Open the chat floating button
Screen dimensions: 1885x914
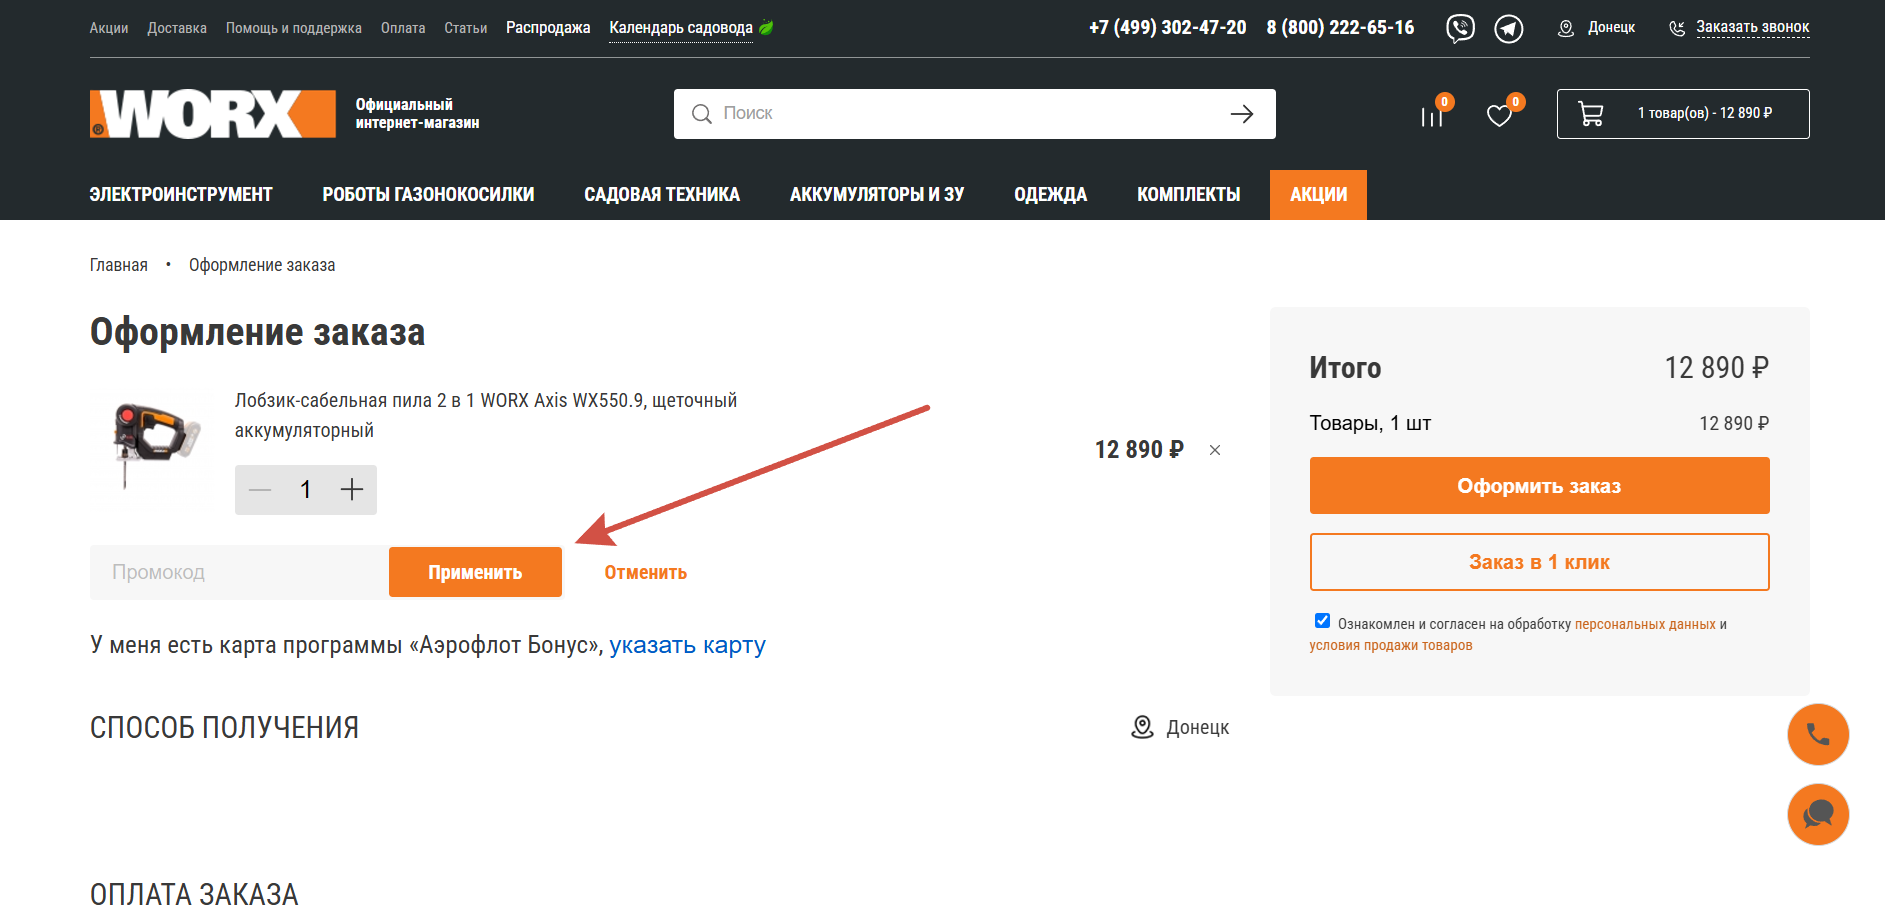click(1818, 815)
